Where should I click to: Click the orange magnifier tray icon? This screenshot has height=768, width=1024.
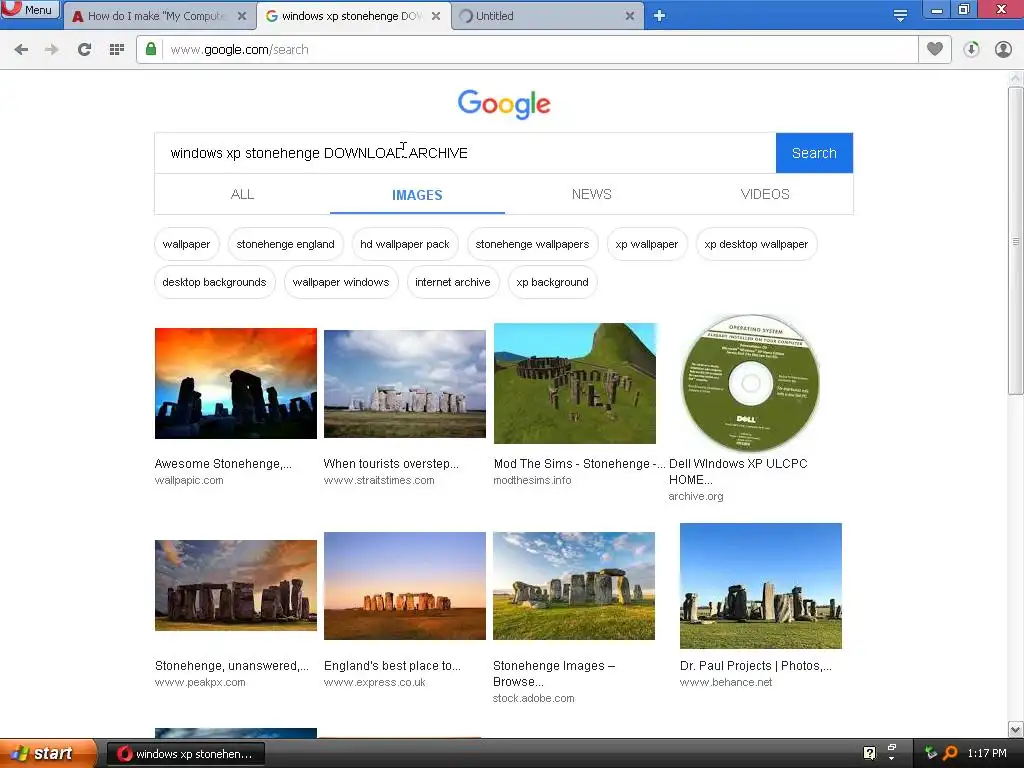coord(951,753)
